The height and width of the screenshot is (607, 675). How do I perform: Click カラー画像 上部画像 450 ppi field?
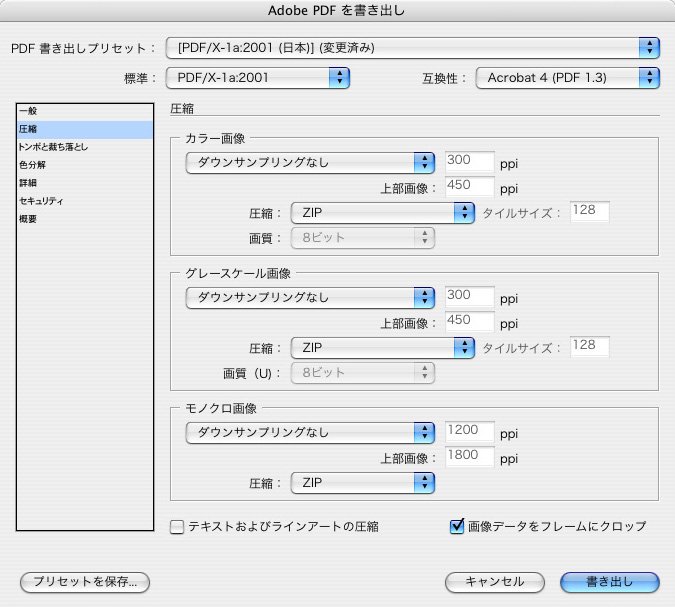point(470,187)
